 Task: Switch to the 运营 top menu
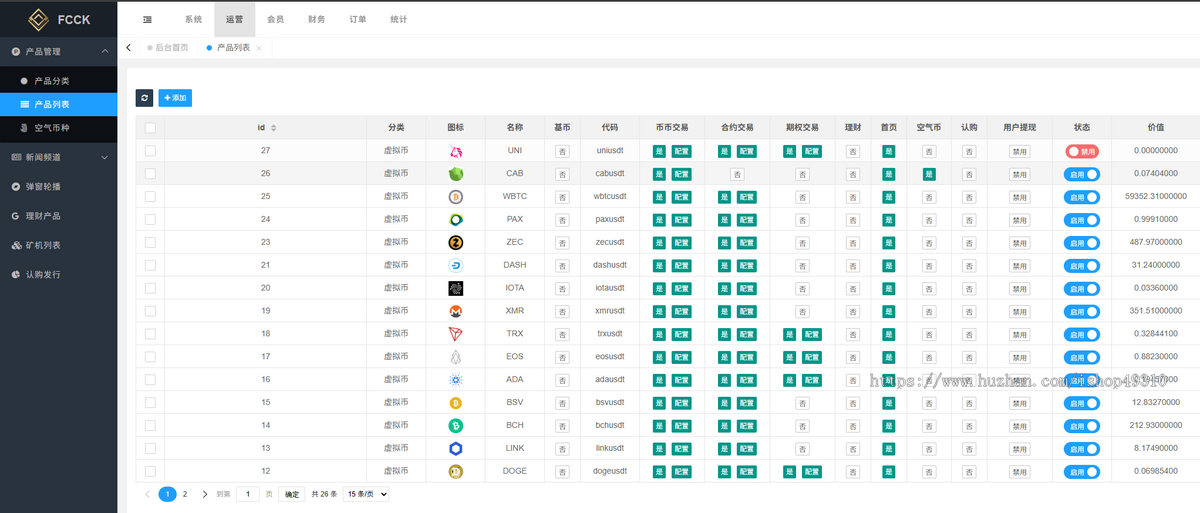point(234,19)
